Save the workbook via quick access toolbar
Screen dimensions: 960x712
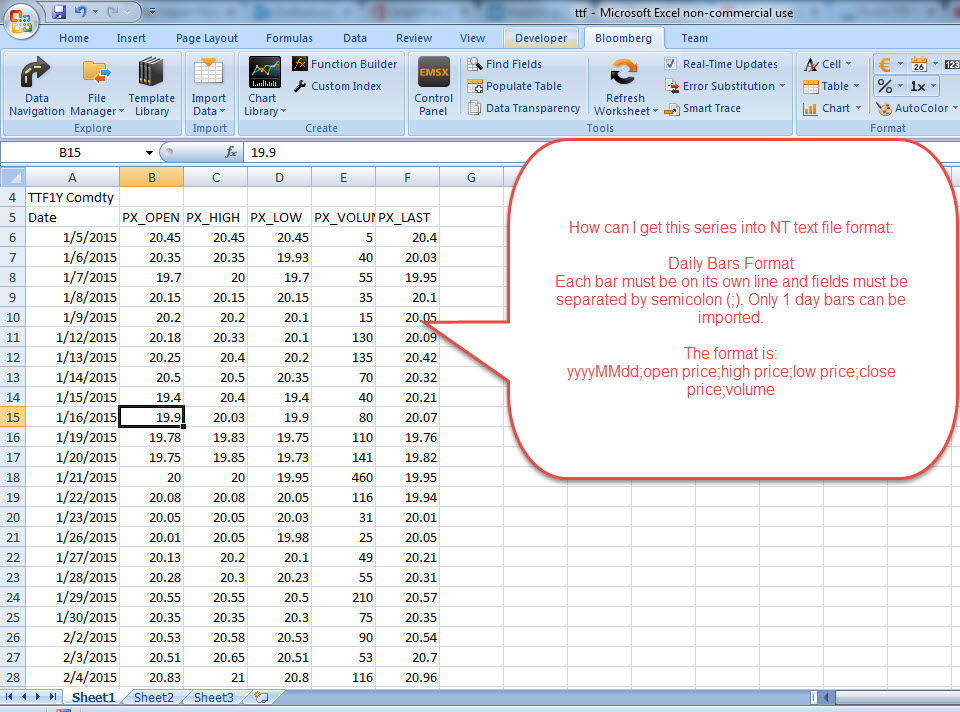tap(59, 12)
